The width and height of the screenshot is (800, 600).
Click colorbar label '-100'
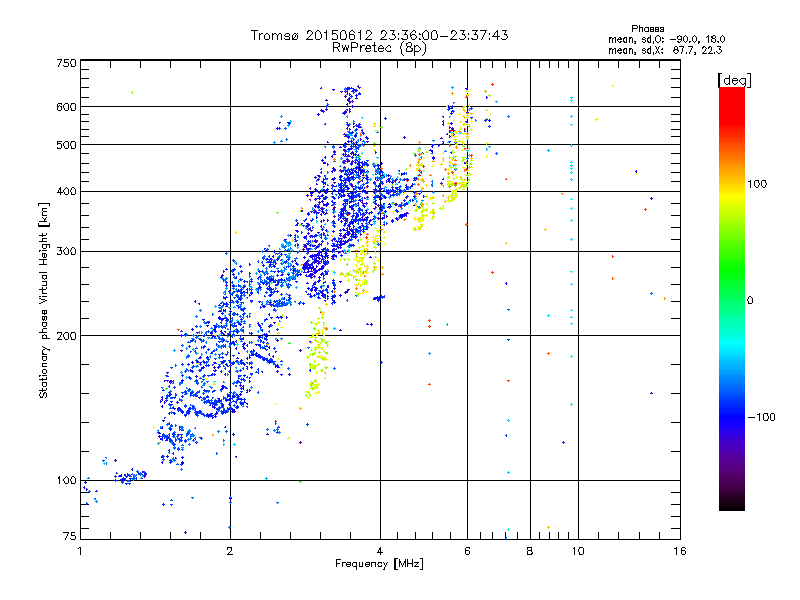click(x=762, y=417)
